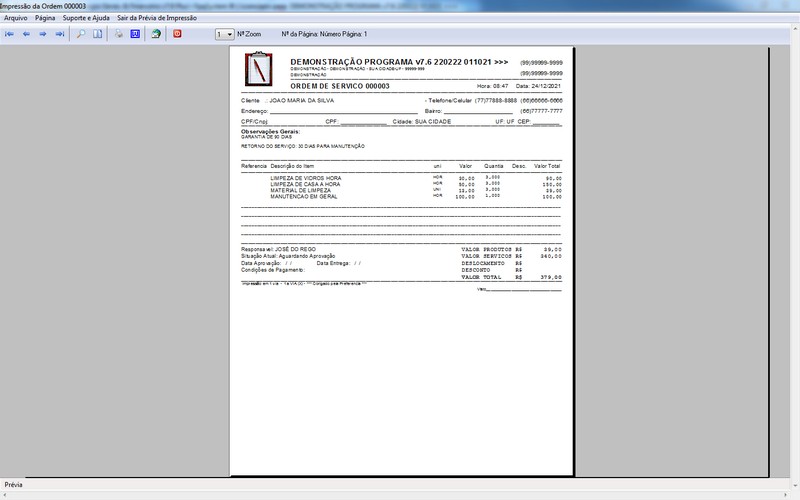Open the Nº Zoom dropdown
This screenshot has width=800, height=500.
pos(224,34)
